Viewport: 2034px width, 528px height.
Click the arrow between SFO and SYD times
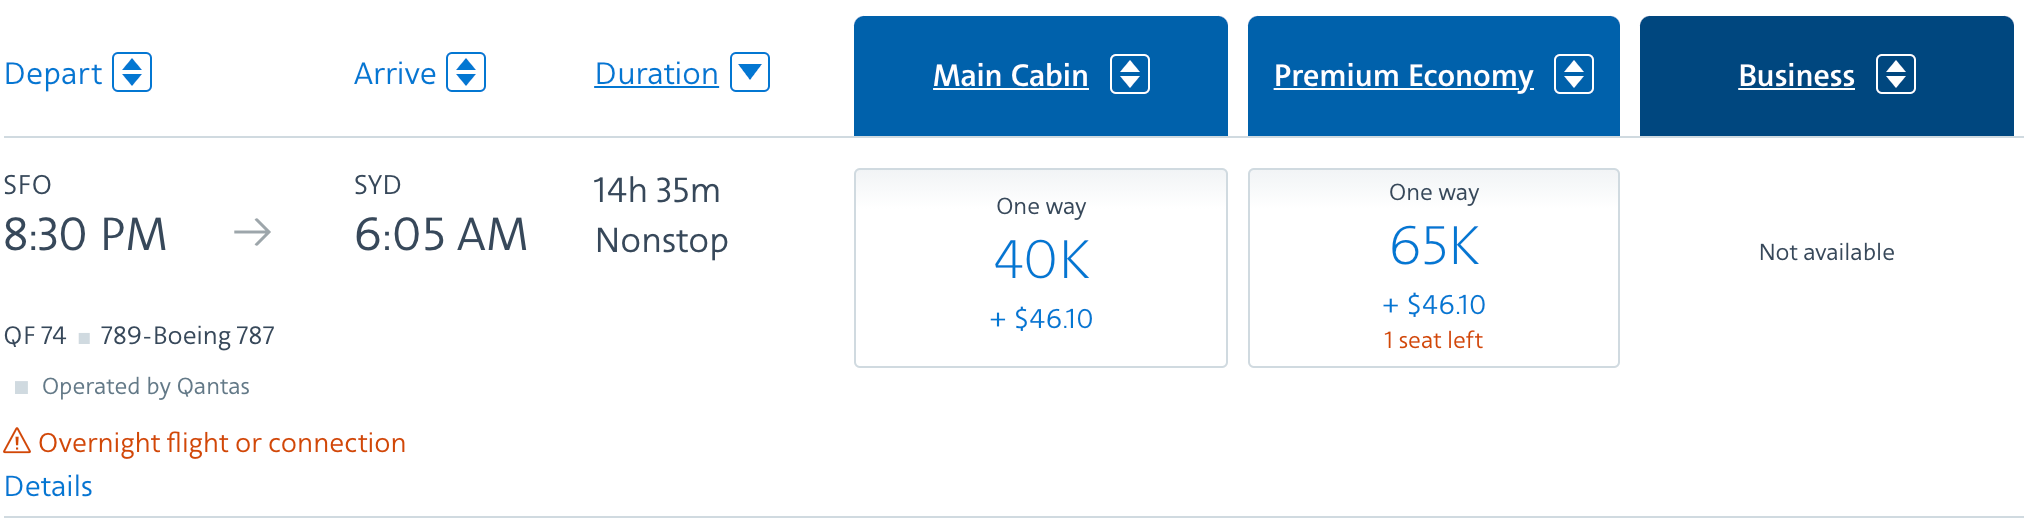[x=252, y=233]
